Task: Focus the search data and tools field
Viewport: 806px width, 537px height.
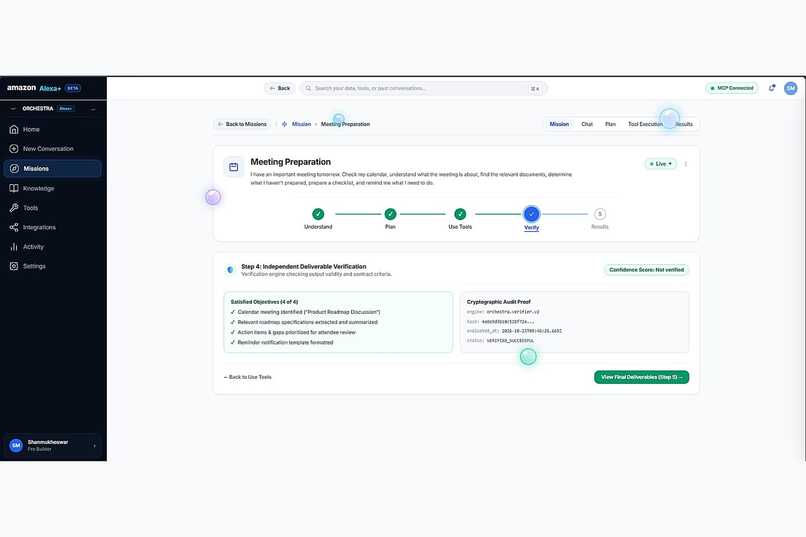Action: [422, 88]
